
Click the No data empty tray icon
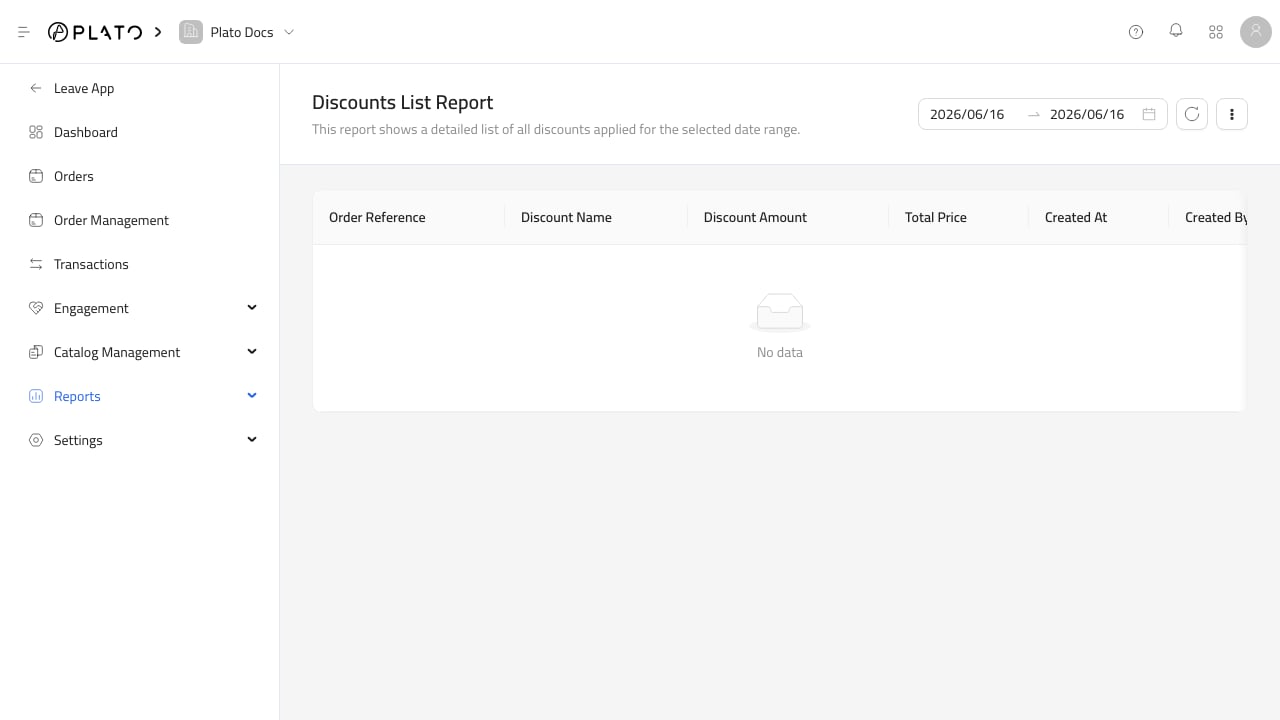780,313
